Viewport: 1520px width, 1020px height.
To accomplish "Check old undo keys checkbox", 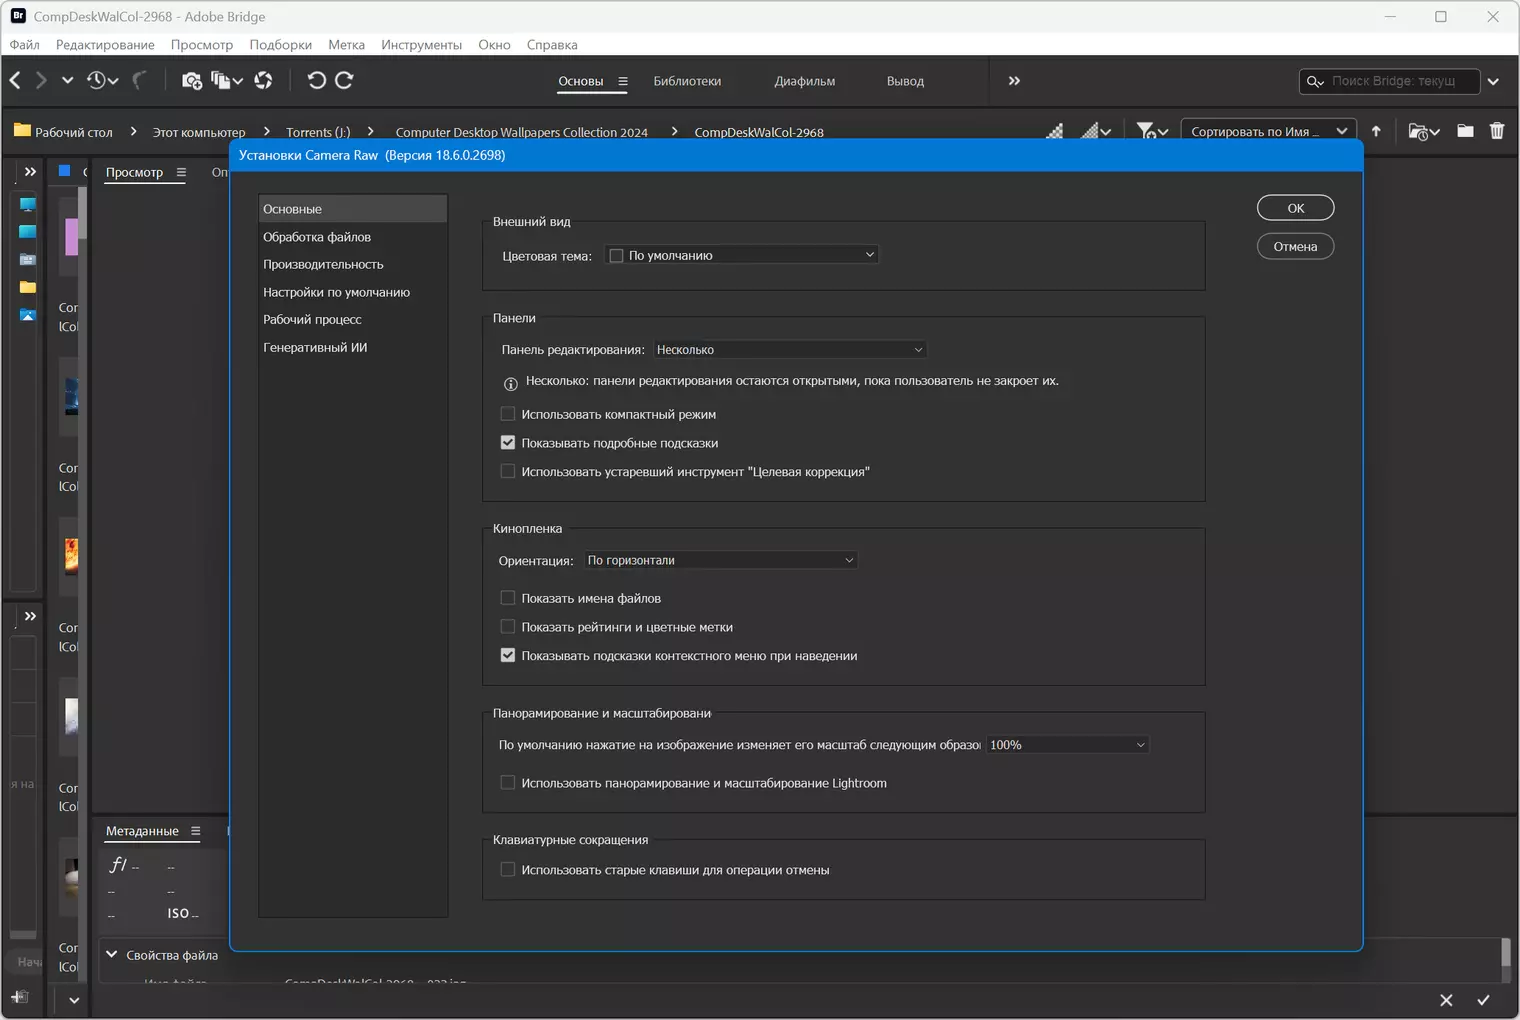I will [508, 870].
